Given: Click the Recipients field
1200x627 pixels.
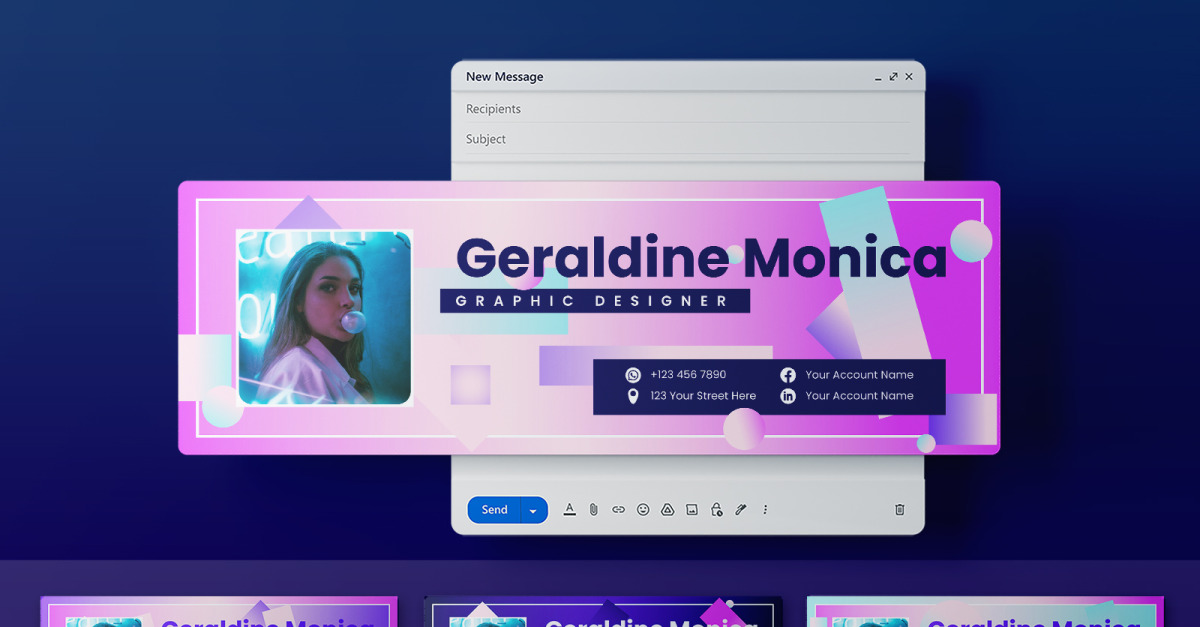Looking at the screenshot, I should click(x=600, y=109).
